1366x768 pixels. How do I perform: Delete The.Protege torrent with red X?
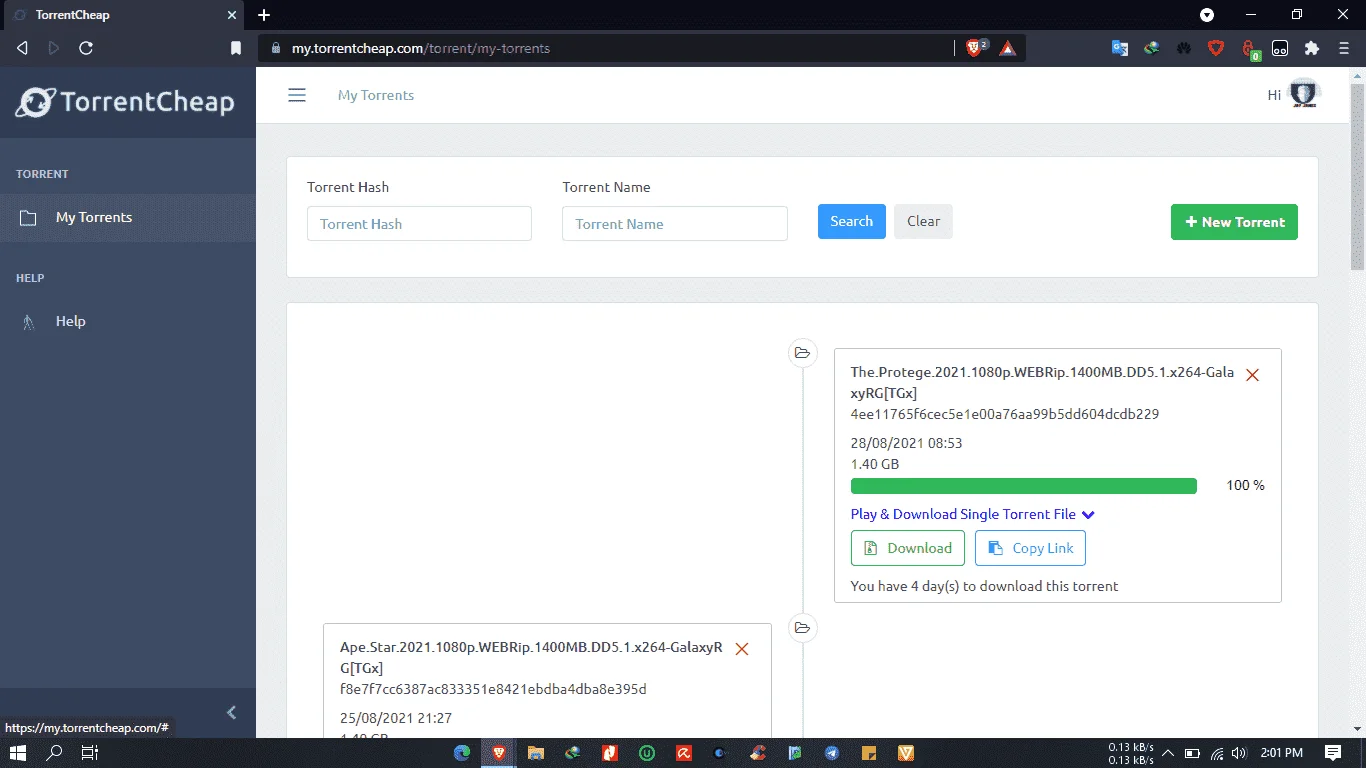(1252, 374)
